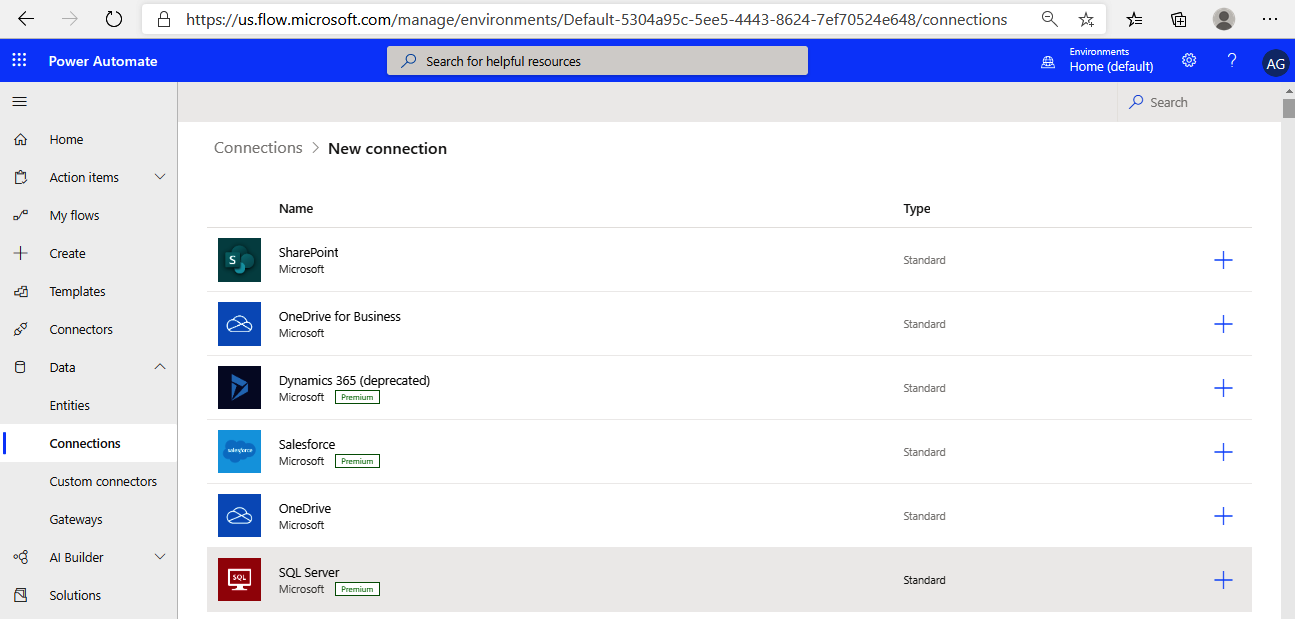The height and width of the screenshot is (619, 1295).
Task: Sort by the Type column header
Action: coord(917,209)
